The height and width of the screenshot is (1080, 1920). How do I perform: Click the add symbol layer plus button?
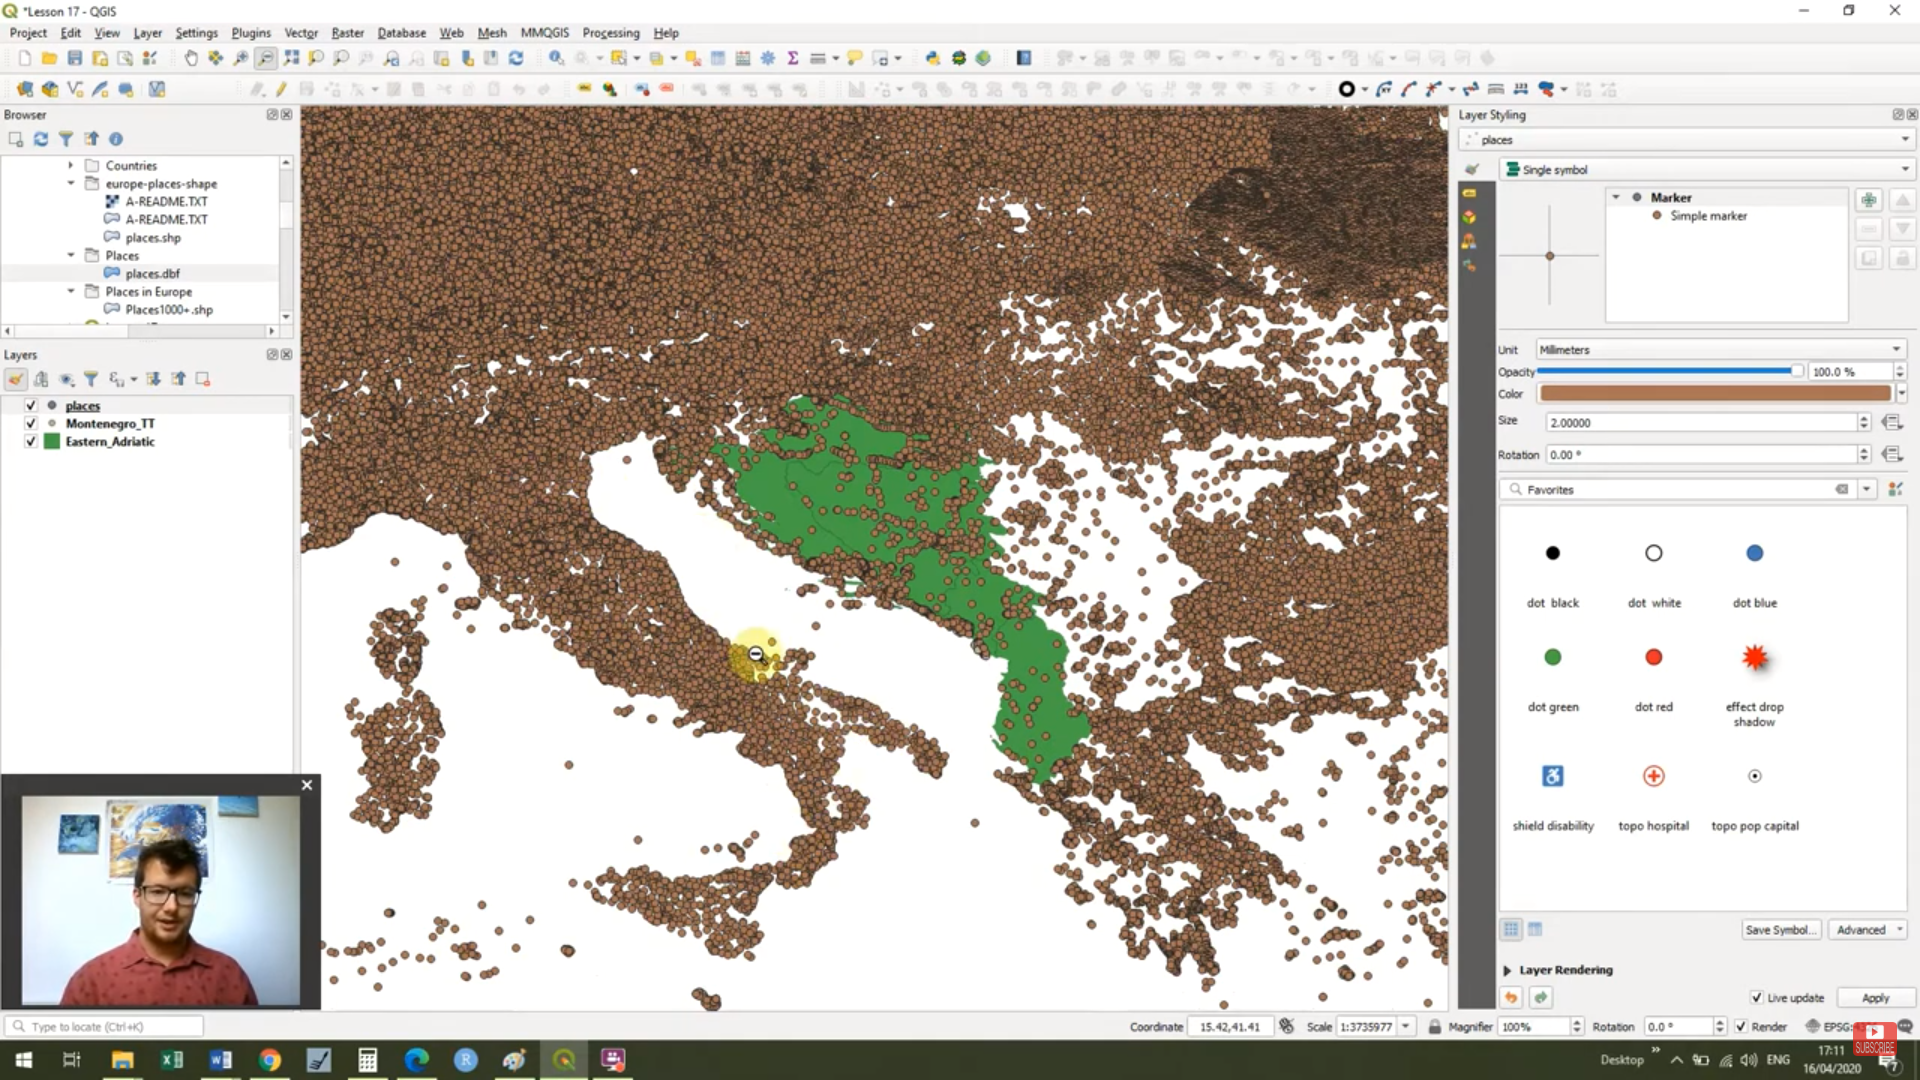(x=1868, y=200)
